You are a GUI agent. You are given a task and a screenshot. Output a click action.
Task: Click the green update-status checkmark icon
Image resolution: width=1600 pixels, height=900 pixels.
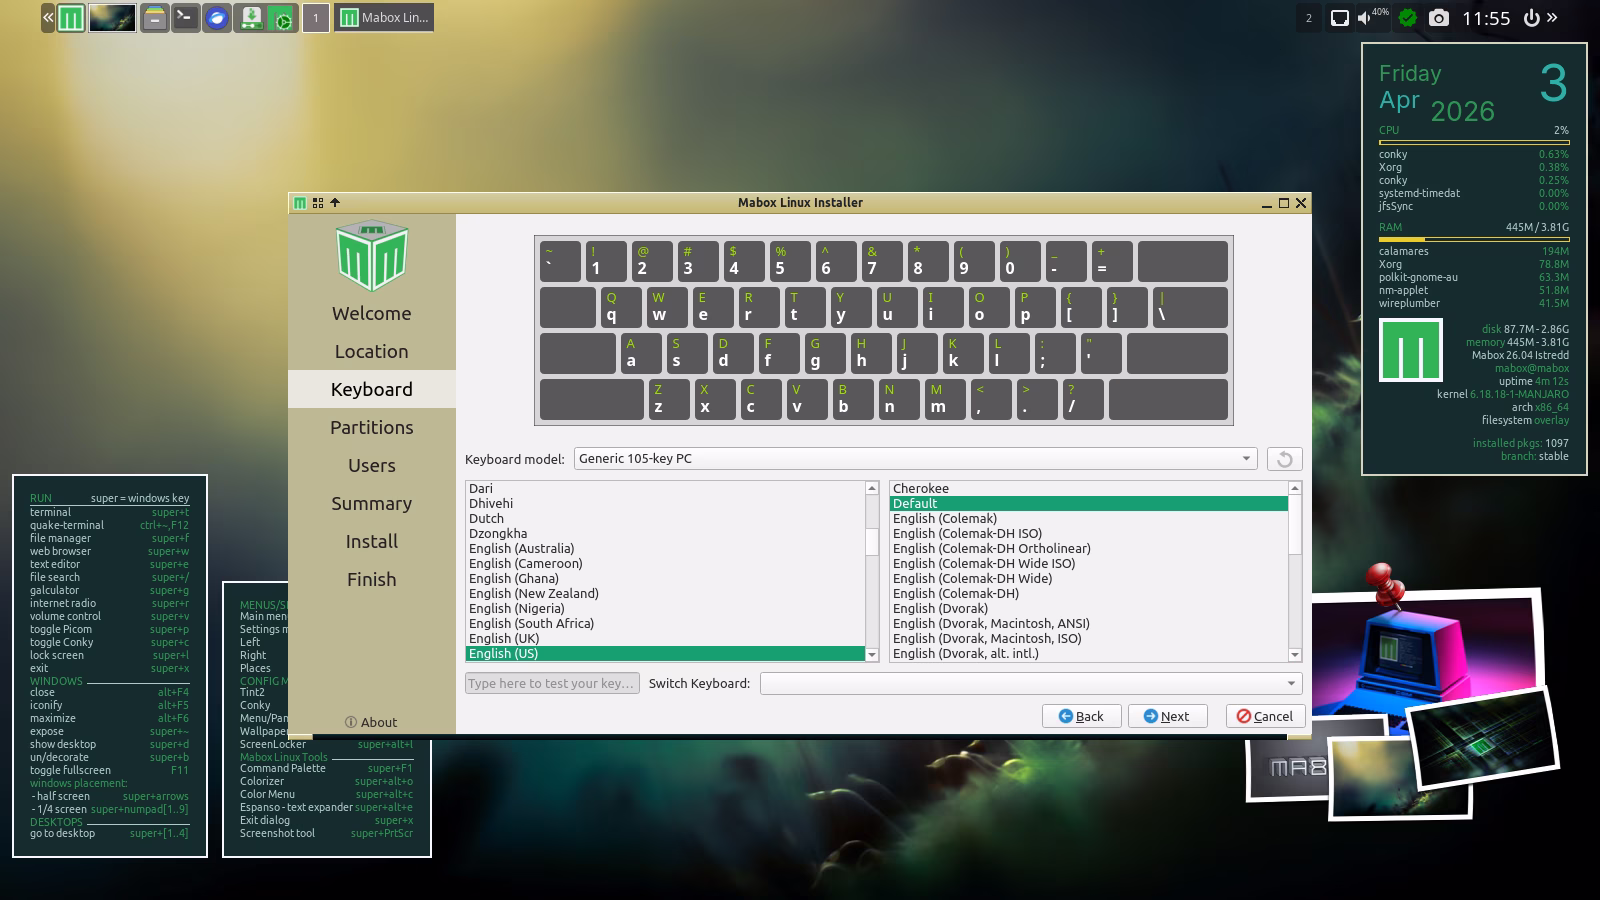1408,17
